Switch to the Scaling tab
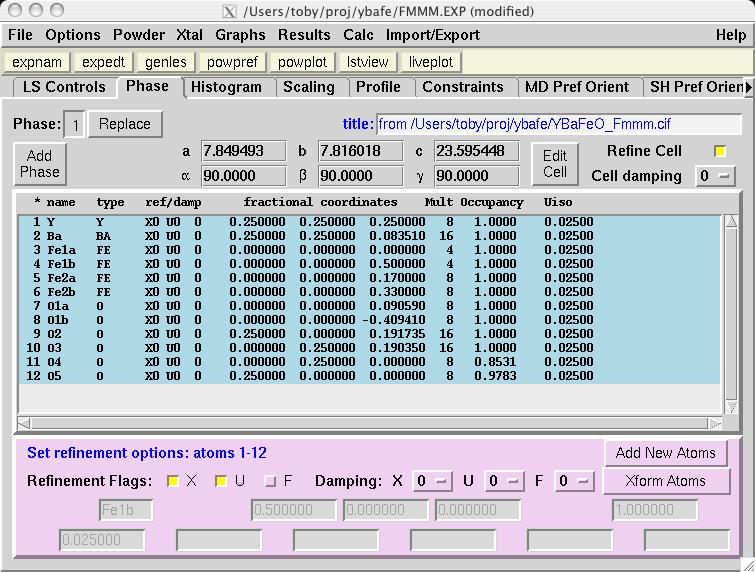This screenshot has width=755, height=572. [309, 87]
